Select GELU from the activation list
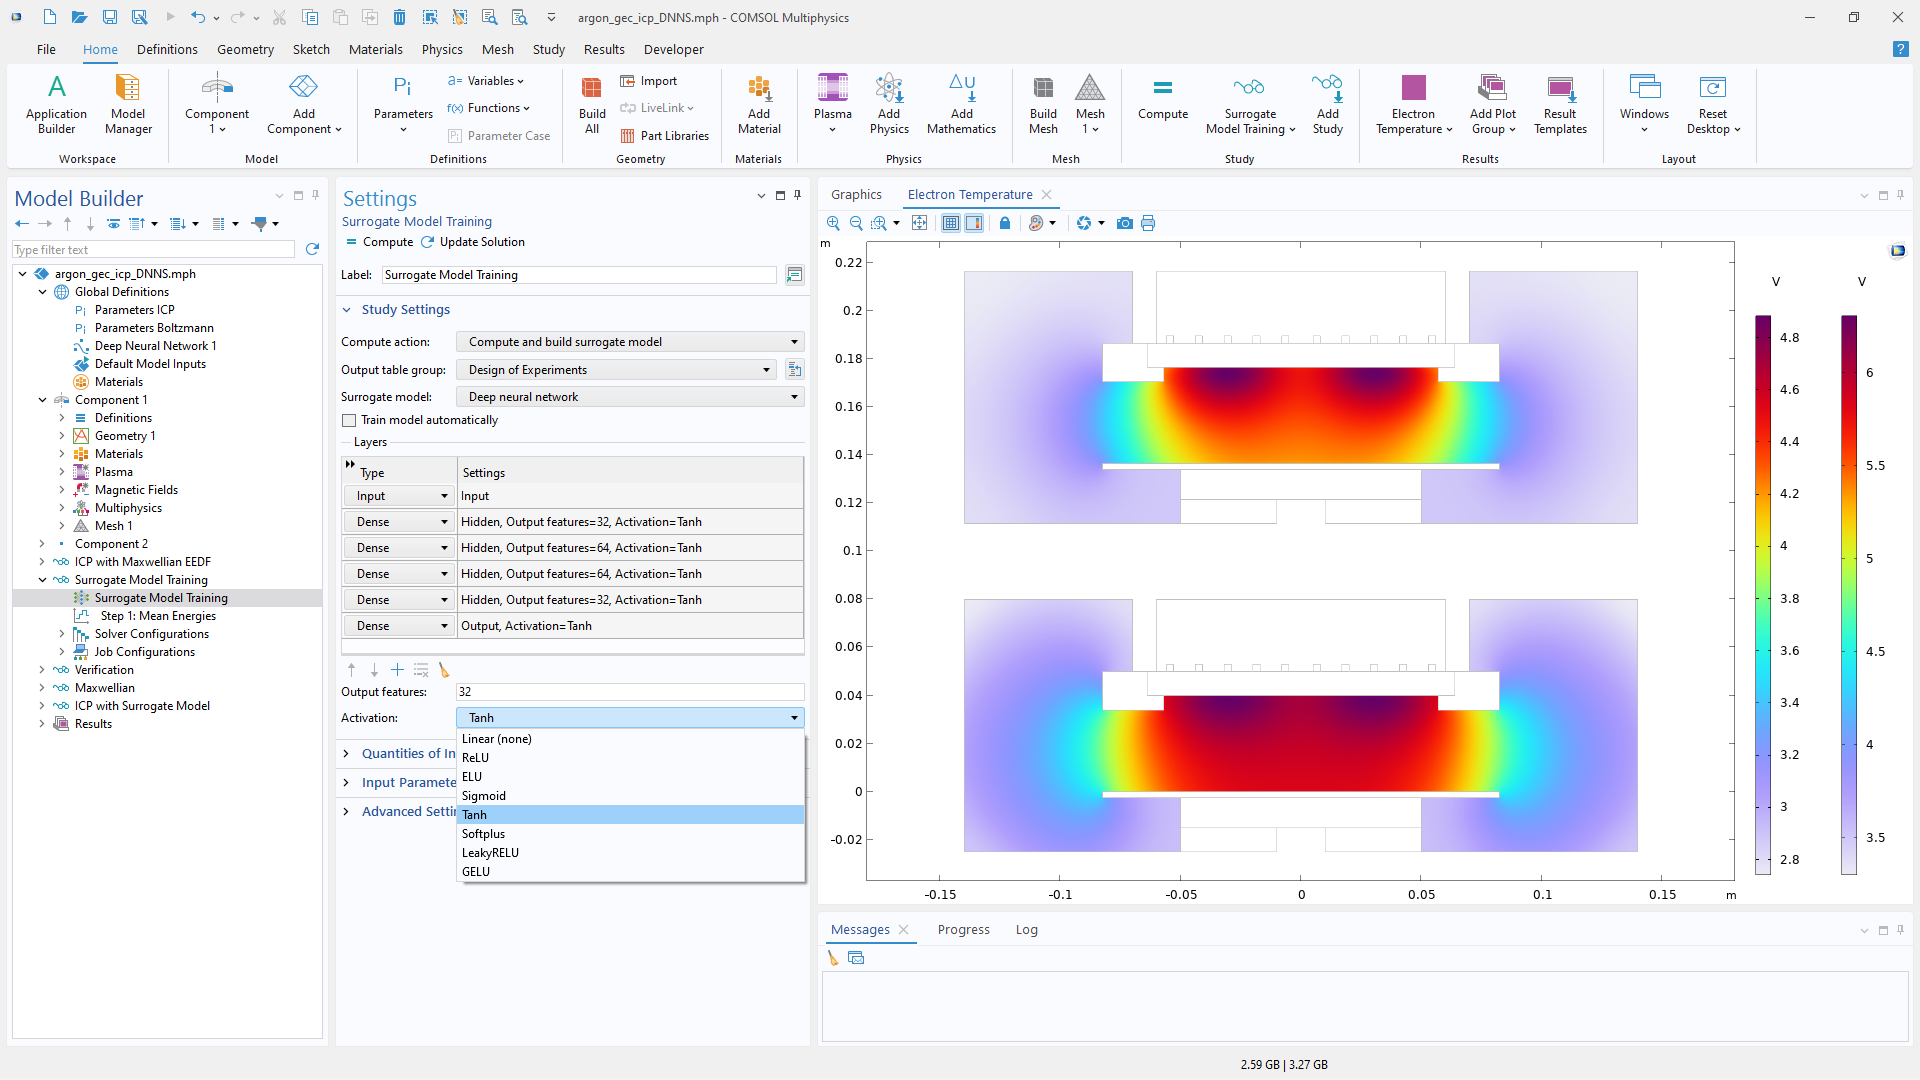 630,872
